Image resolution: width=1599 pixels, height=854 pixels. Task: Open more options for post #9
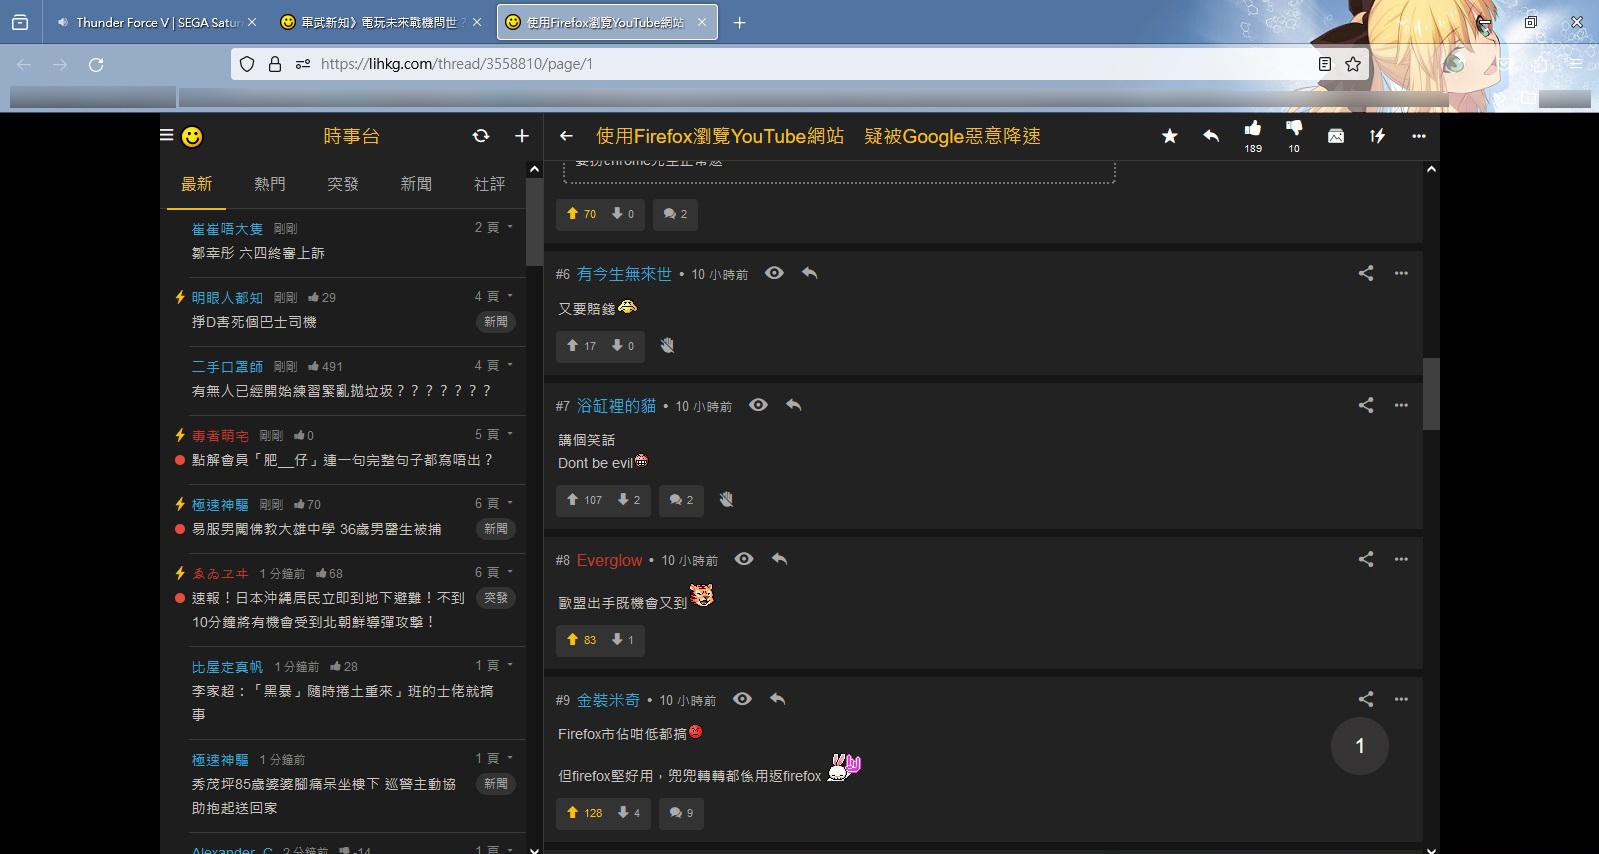coord(1401,699)
